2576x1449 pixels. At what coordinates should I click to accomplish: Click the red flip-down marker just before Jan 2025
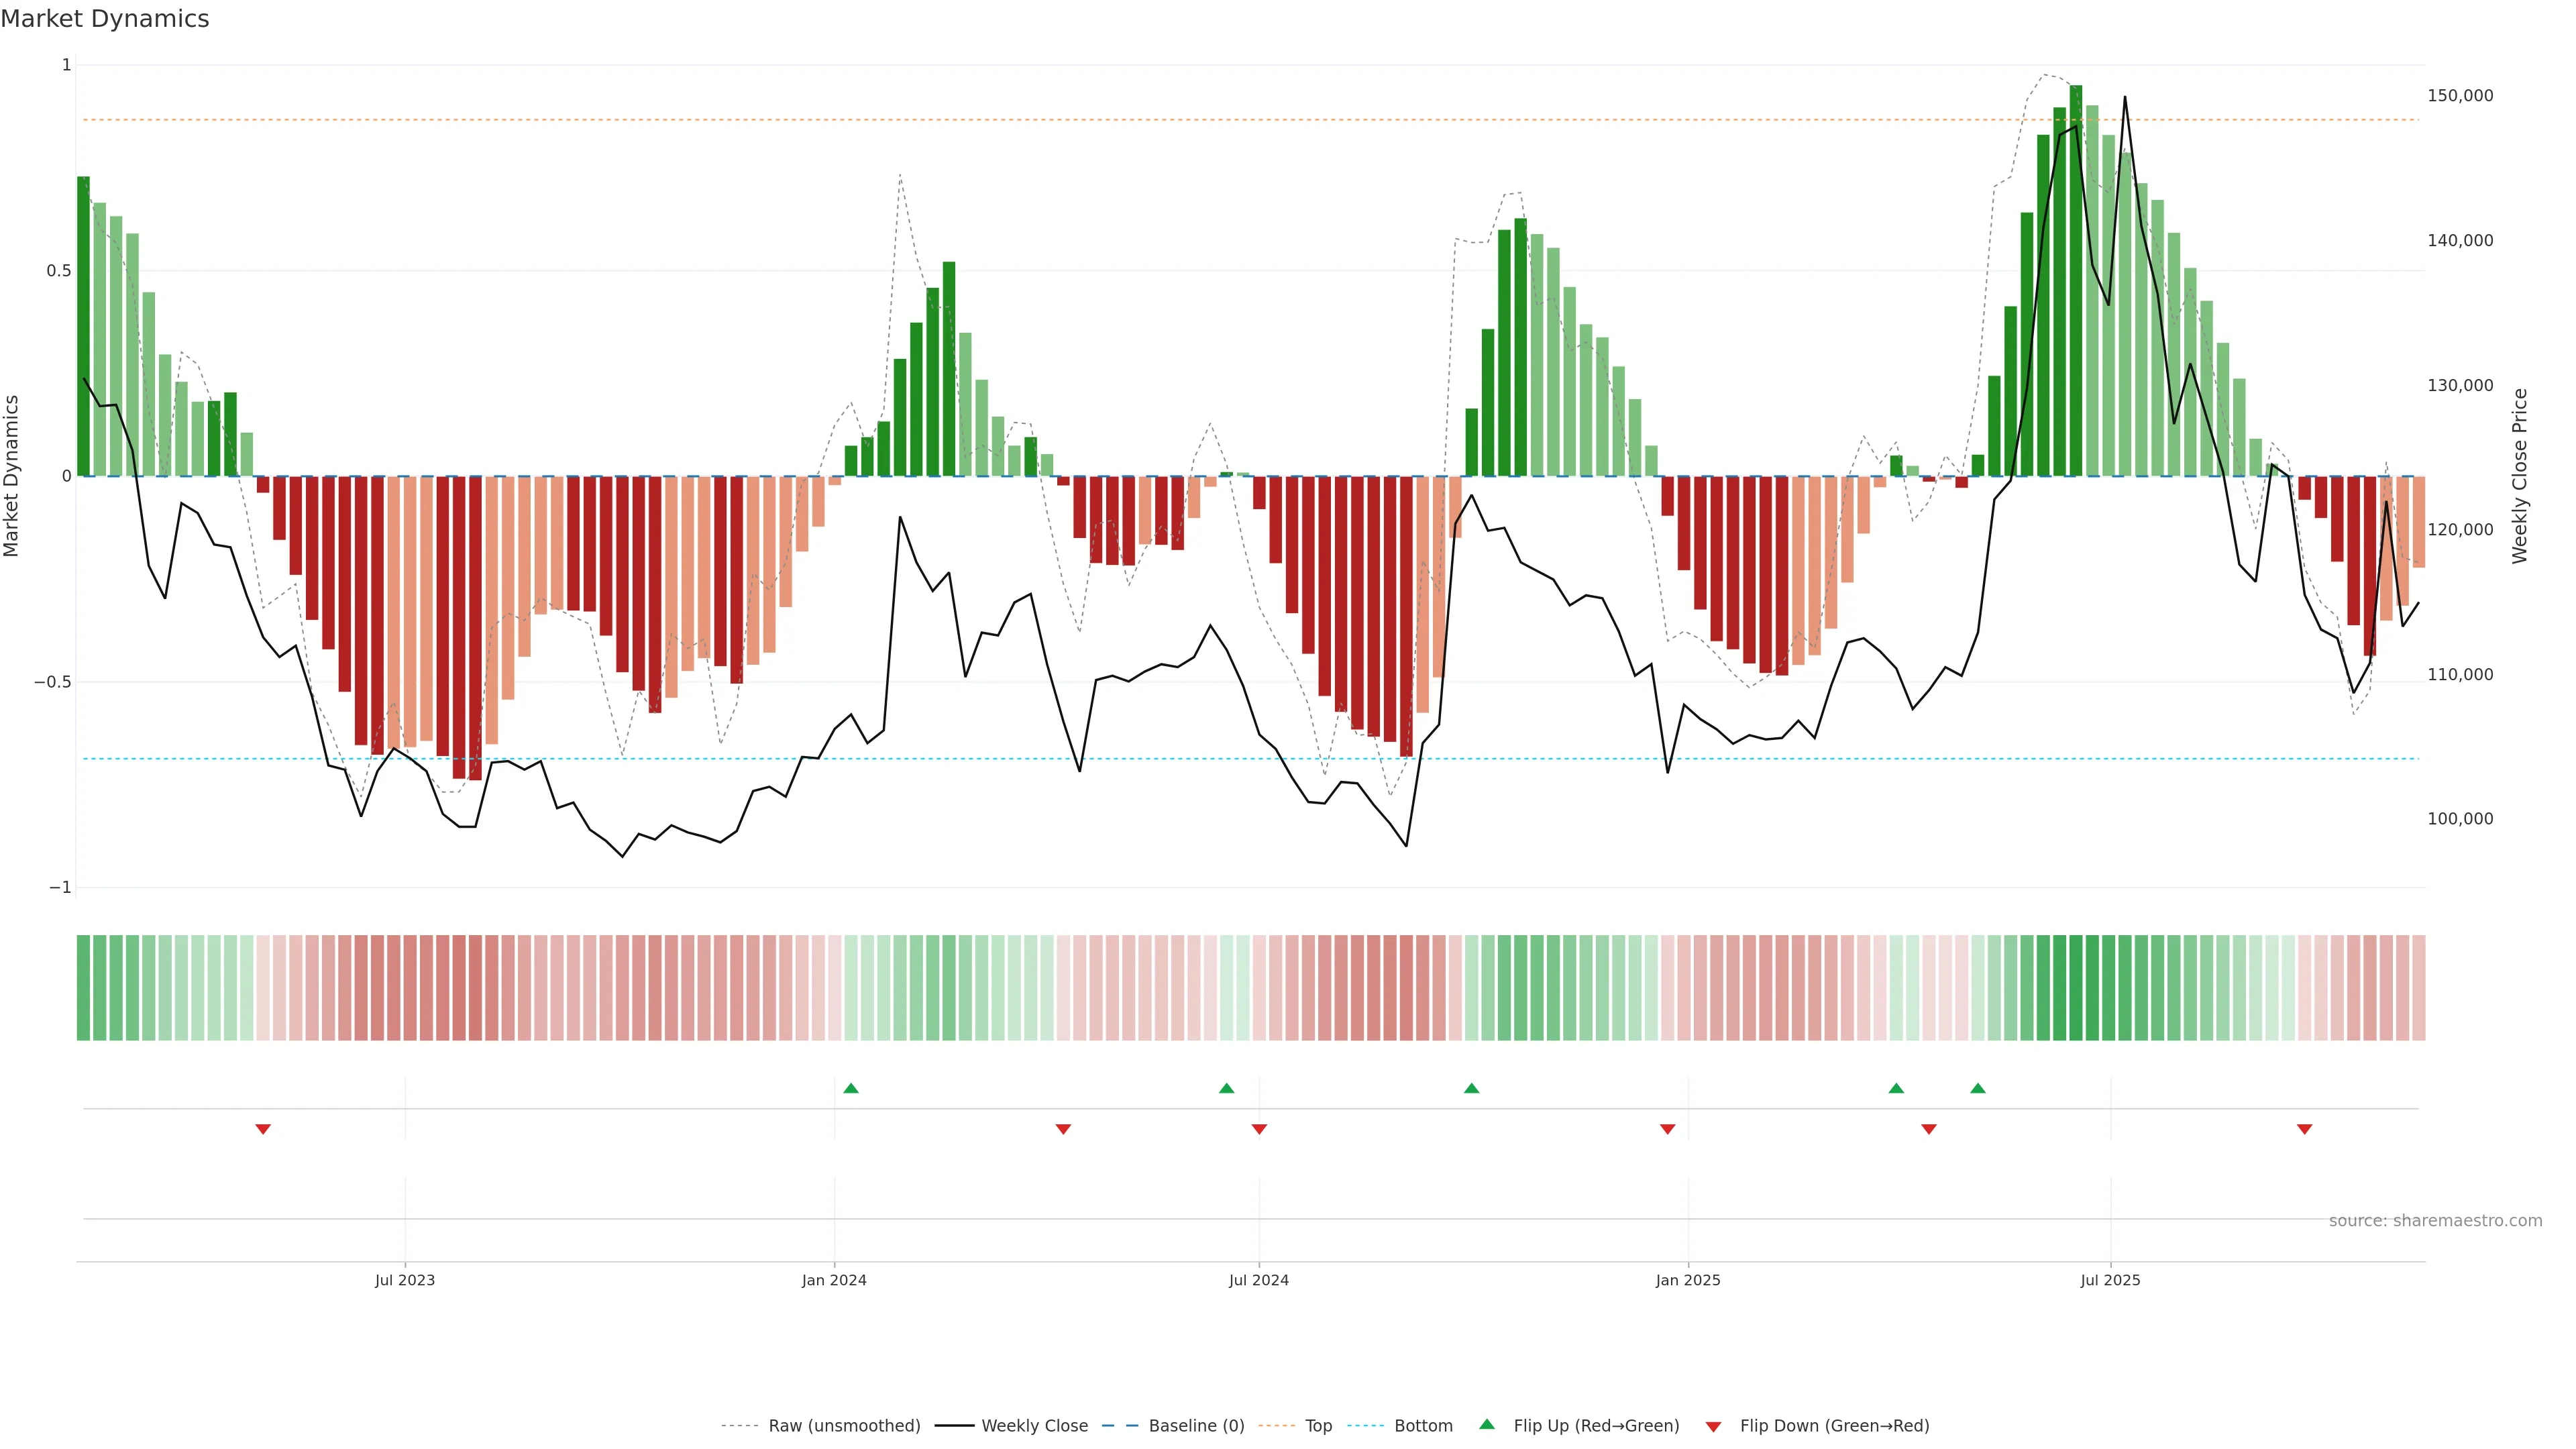coord(1667,1129)
